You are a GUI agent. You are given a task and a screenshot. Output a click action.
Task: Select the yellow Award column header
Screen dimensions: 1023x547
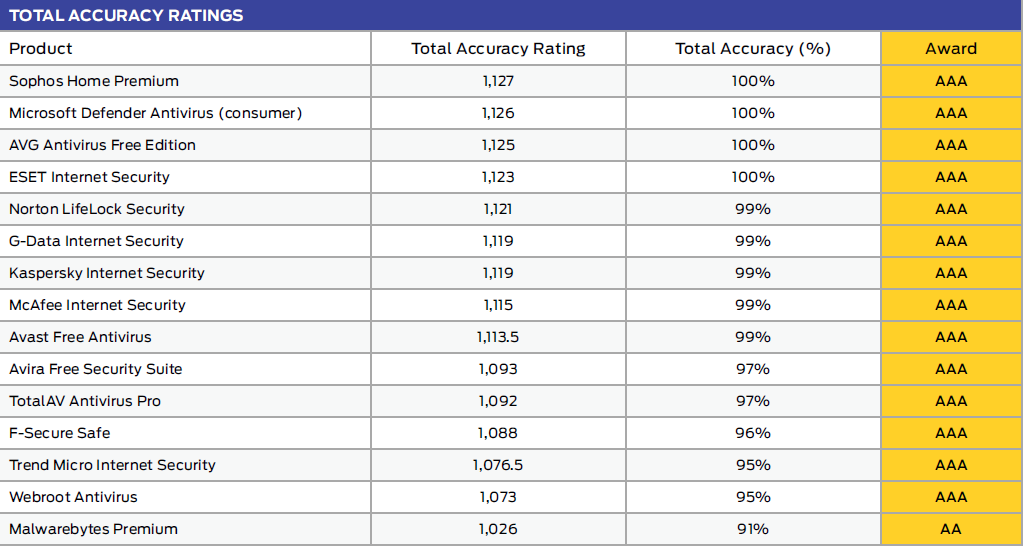click(x=951, y=48)
